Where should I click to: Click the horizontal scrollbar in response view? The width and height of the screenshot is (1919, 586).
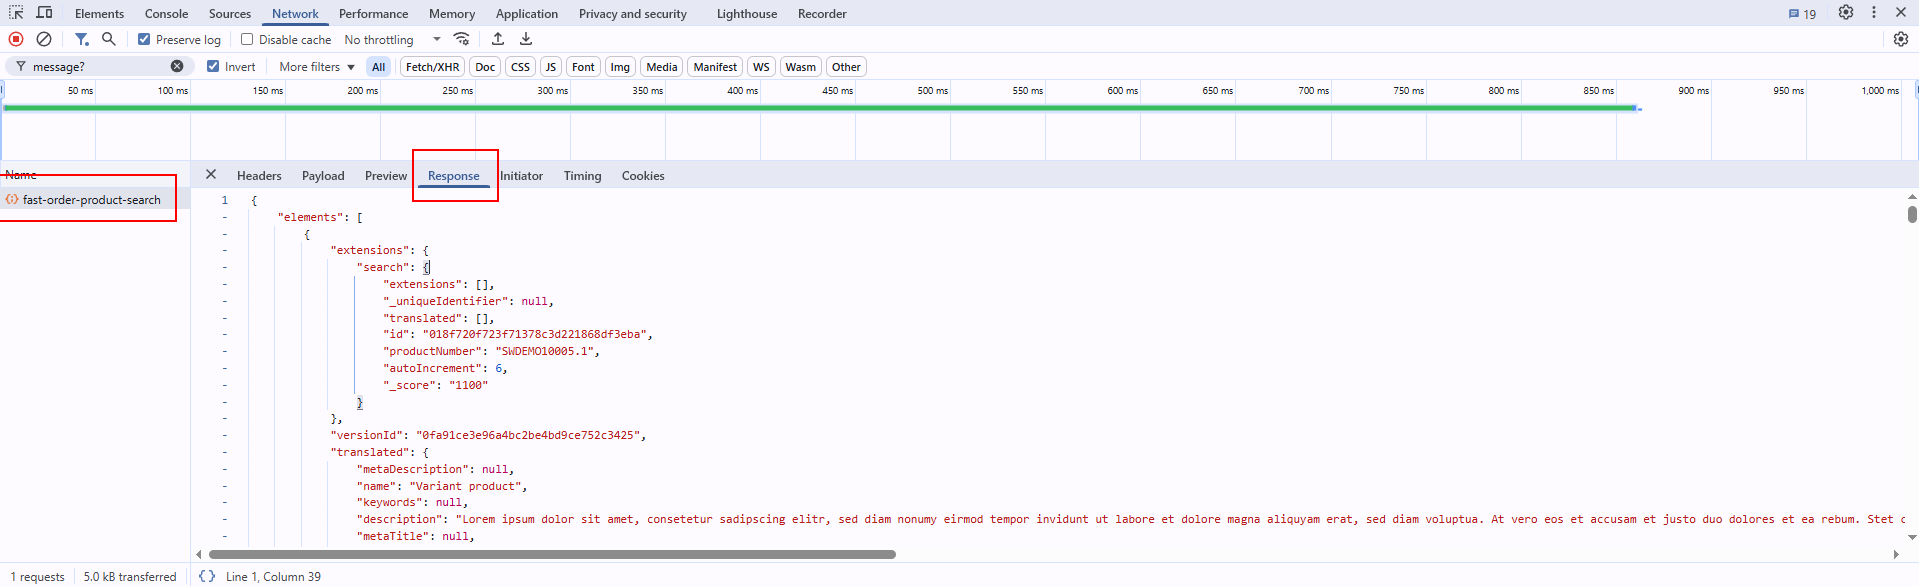click(552, 554)
